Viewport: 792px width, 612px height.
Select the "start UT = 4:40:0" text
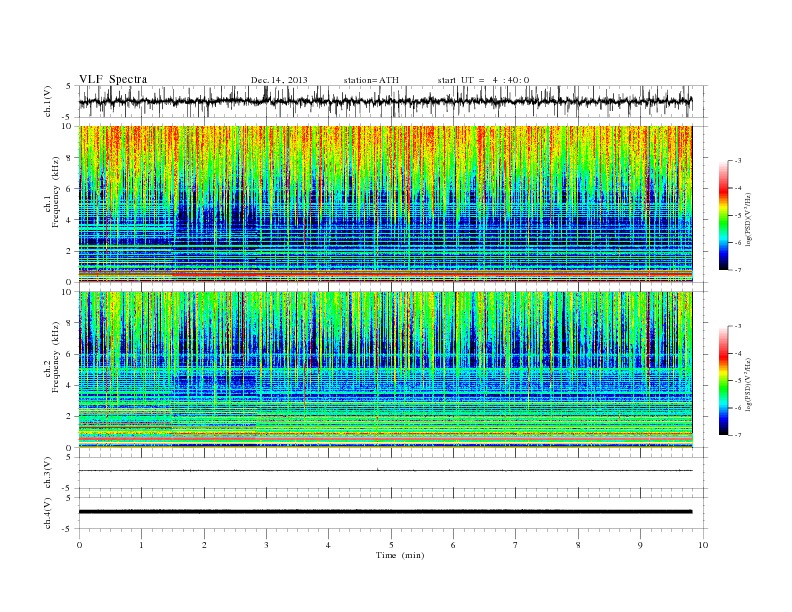coord(483,80)
